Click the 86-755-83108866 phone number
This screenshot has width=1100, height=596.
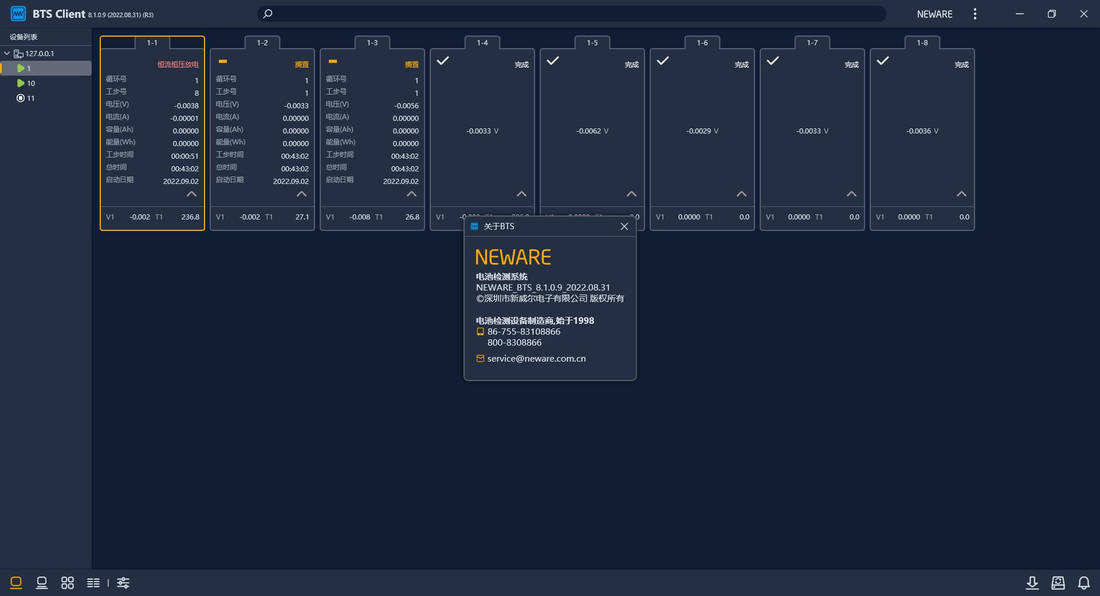click(x=524, y=332)
